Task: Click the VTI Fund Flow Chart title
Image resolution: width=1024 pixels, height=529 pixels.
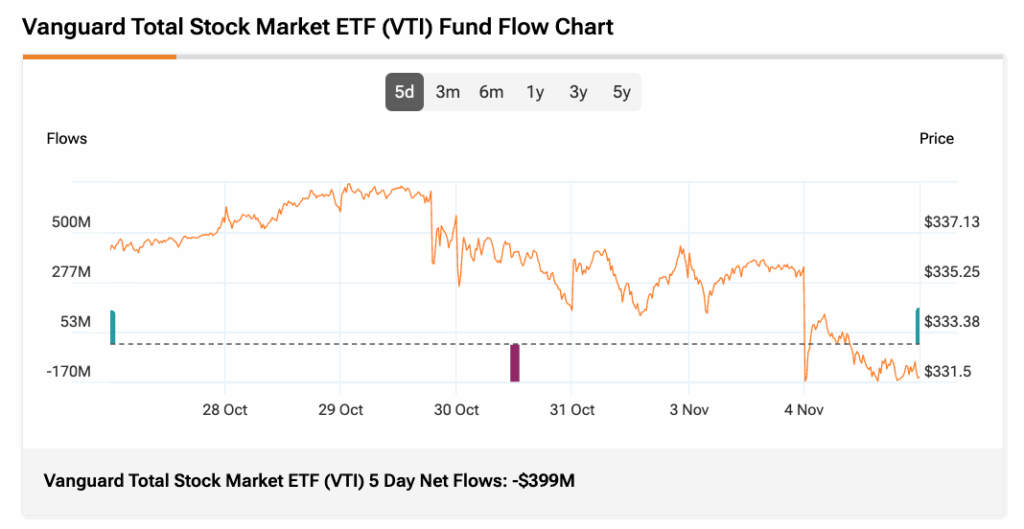Action: point(318,27)
